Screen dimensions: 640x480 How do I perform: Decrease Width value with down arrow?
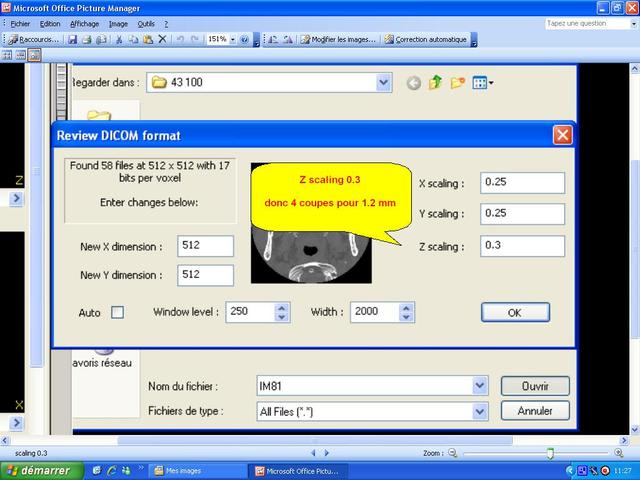pyautogui.click(x=406, y=317)
